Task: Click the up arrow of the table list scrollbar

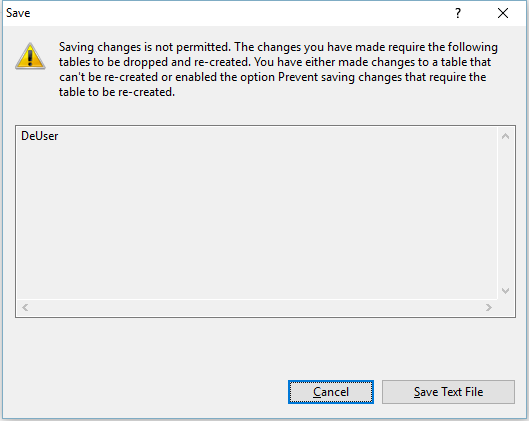Action: coord(505,136)
